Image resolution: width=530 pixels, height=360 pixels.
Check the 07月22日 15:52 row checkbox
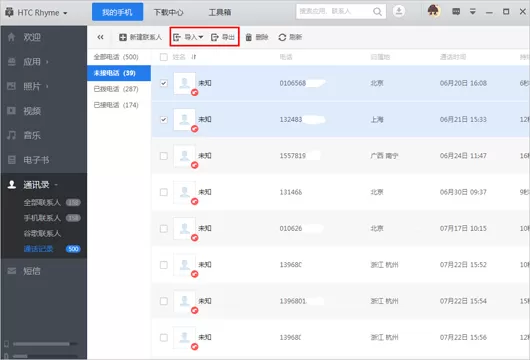(x=164, y=265)
